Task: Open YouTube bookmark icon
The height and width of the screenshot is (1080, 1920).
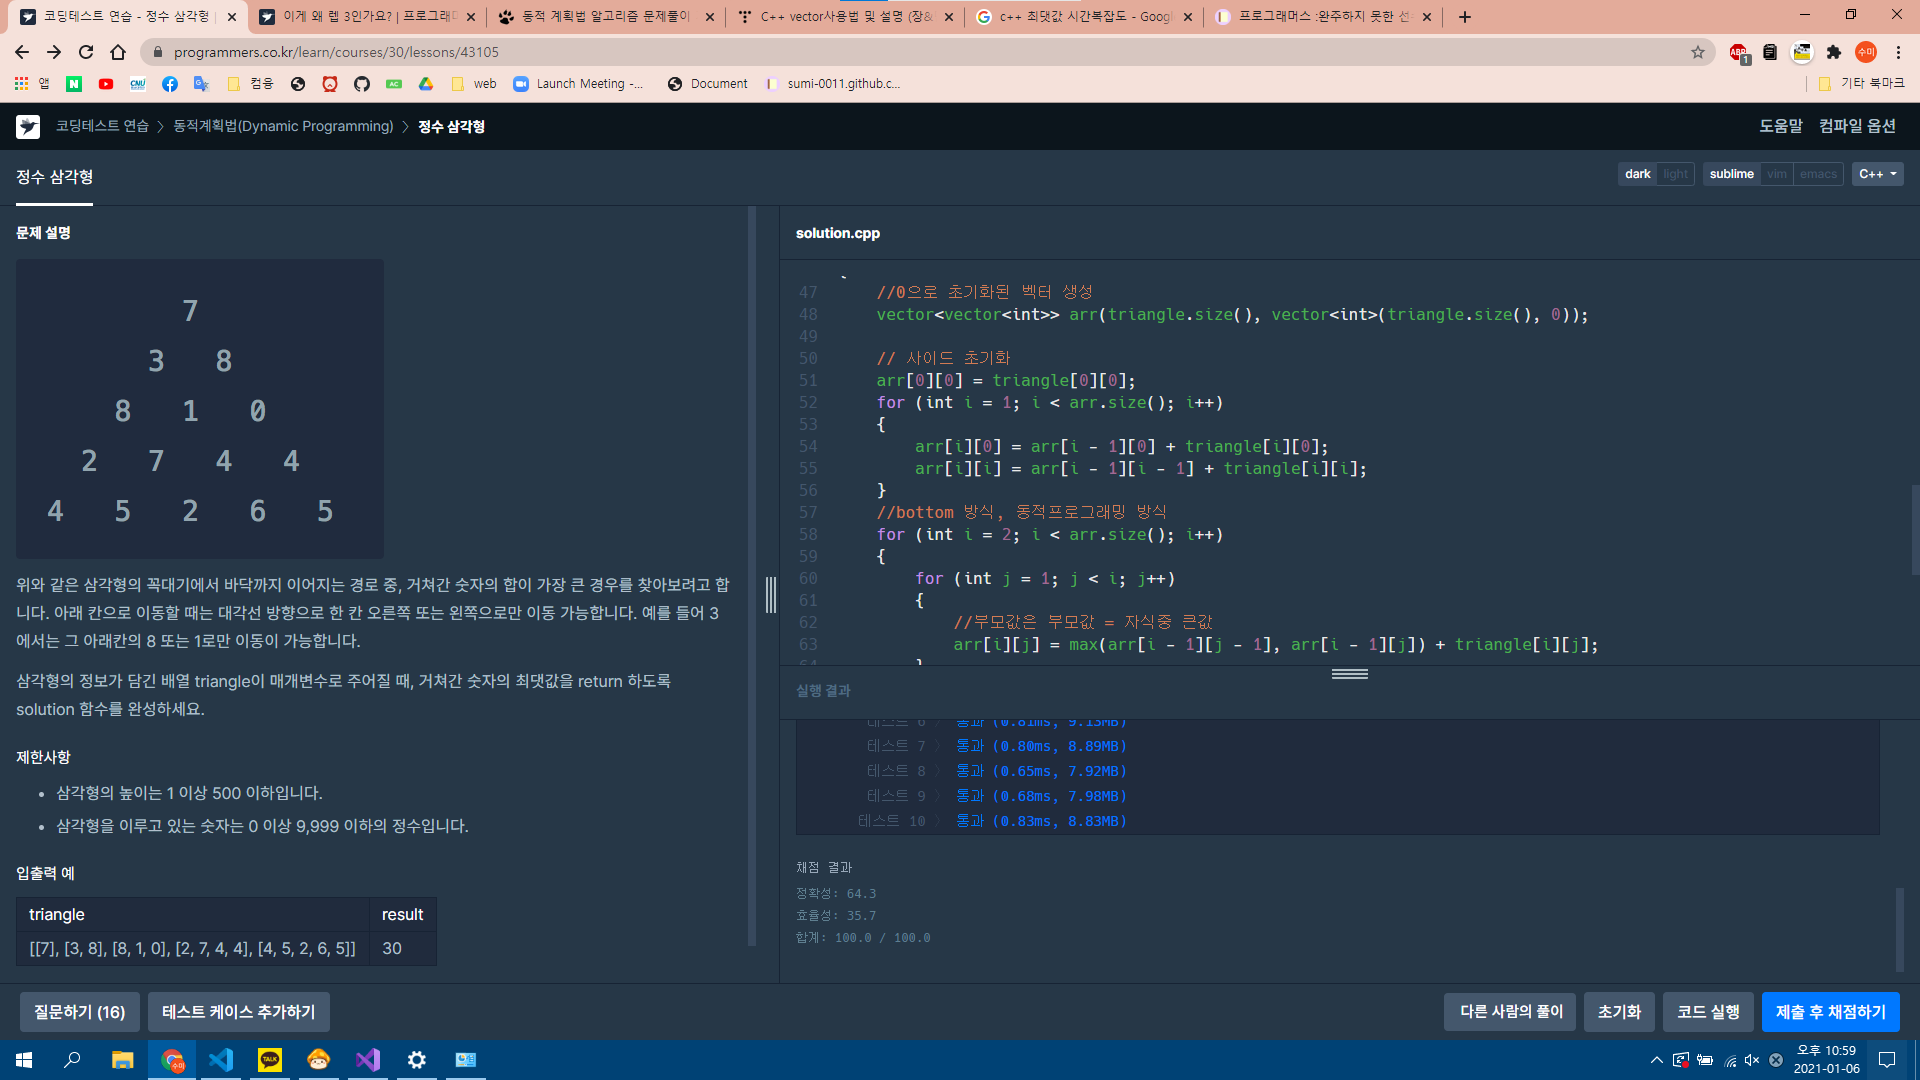Action: [x=106, y=84]
